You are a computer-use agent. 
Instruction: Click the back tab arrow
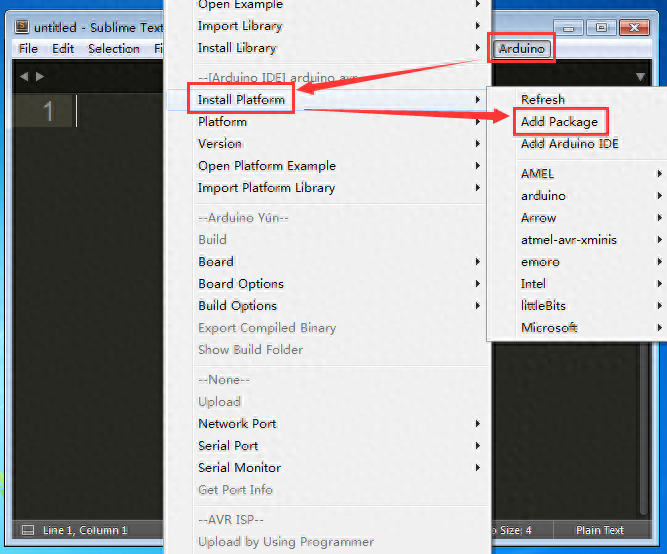(x=24, y=77)
